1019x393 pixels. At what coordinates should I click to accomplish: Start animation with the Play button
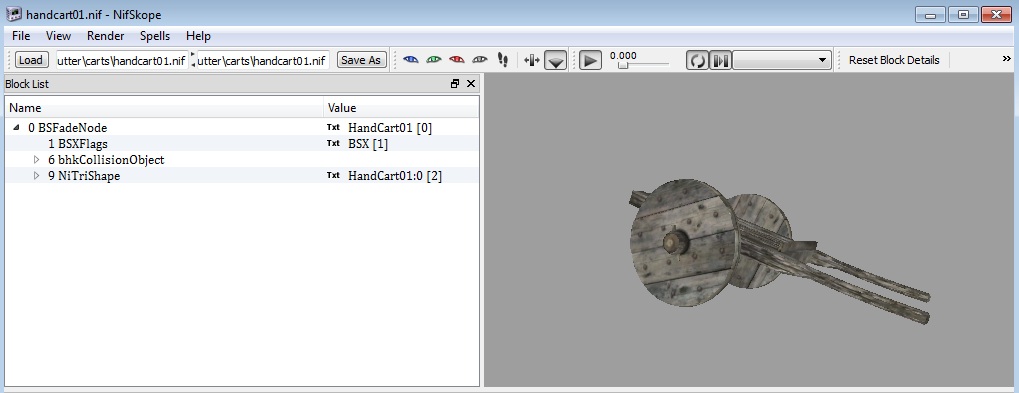tap(590, 60)
